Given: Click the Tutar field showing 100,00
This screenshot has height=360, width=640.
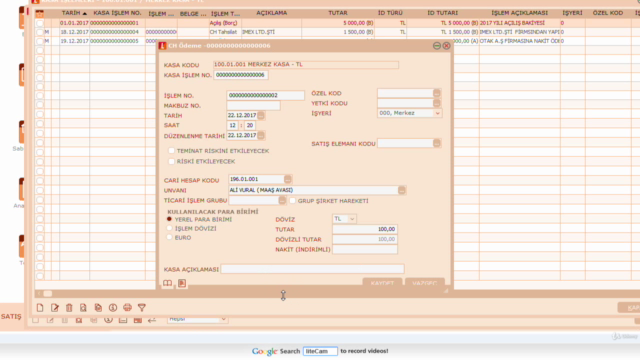Looking at the screenshot, I should coord(365,229).
